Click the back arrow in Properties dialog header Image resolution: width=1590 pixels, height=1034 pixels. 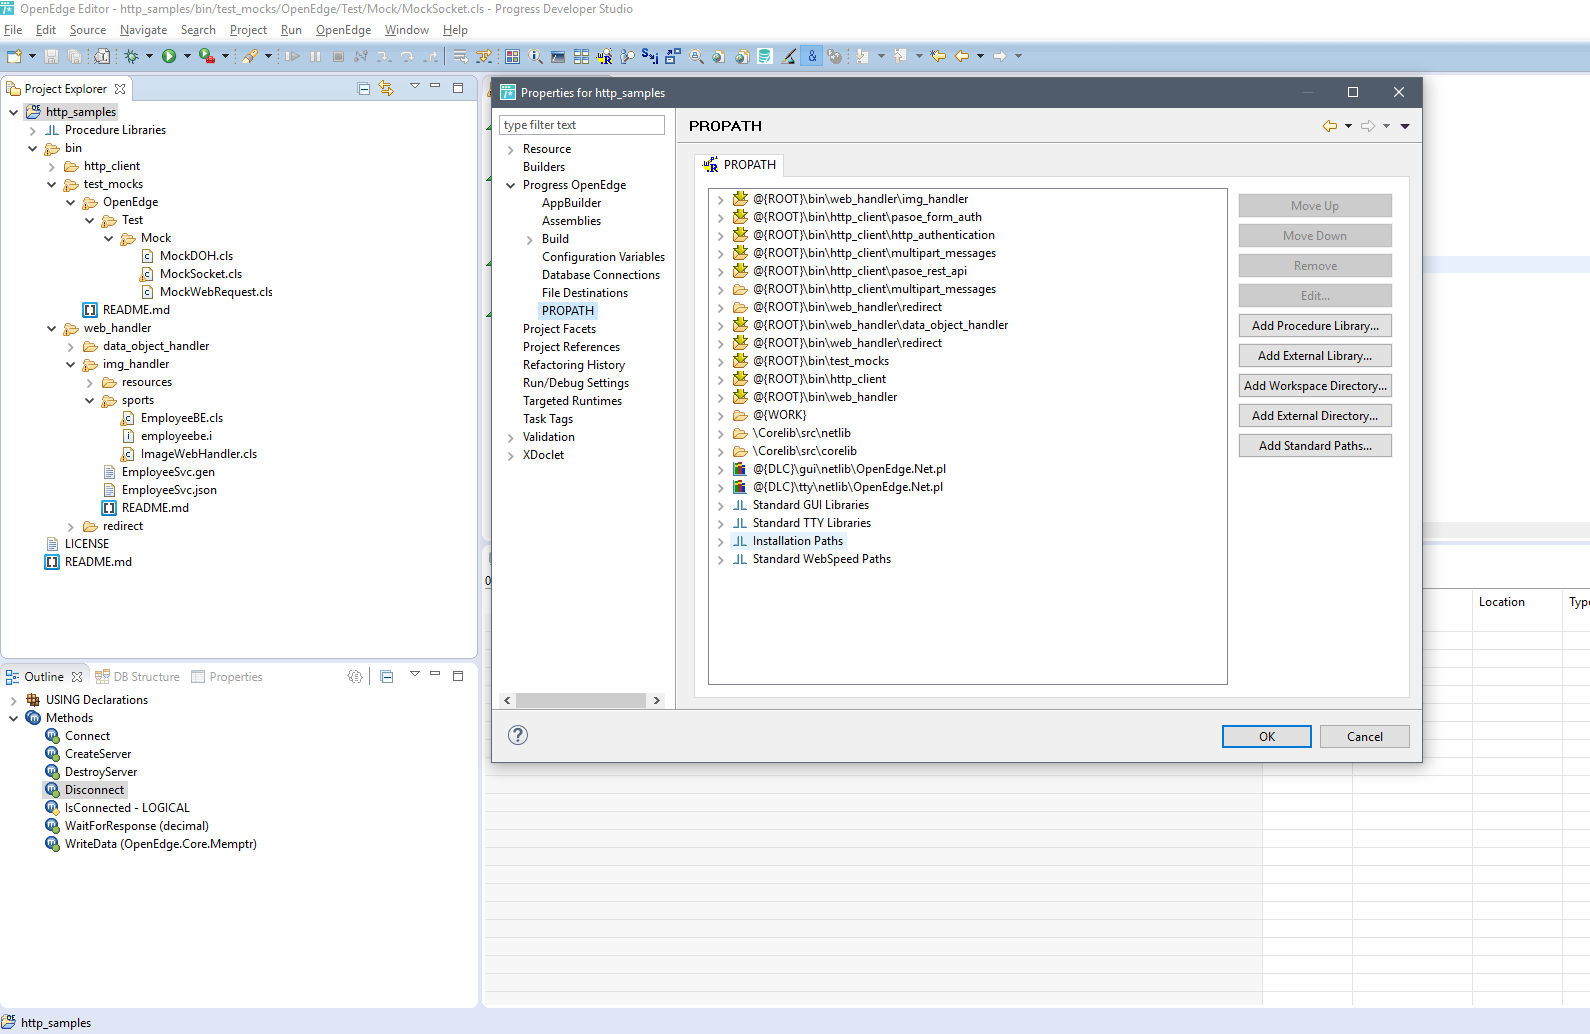point(1330,126)
